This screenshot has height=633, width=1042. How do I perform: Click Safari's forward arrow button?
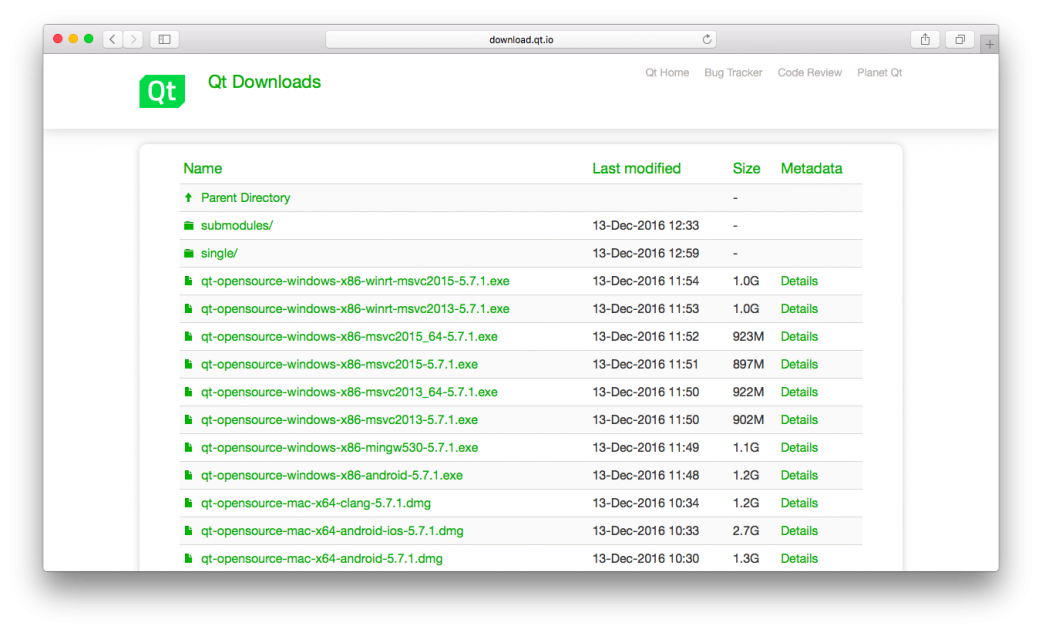(x=133, y=39)
